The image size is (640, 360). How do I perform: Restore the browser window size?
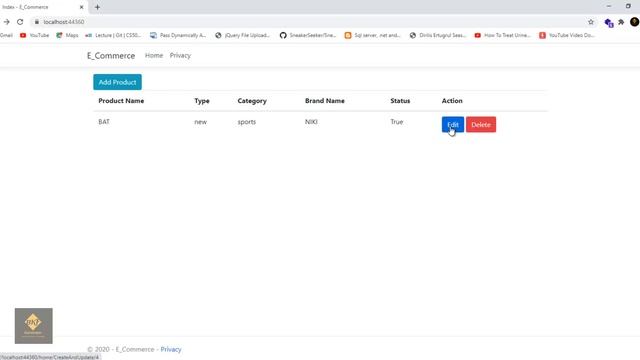click(628, 7)
